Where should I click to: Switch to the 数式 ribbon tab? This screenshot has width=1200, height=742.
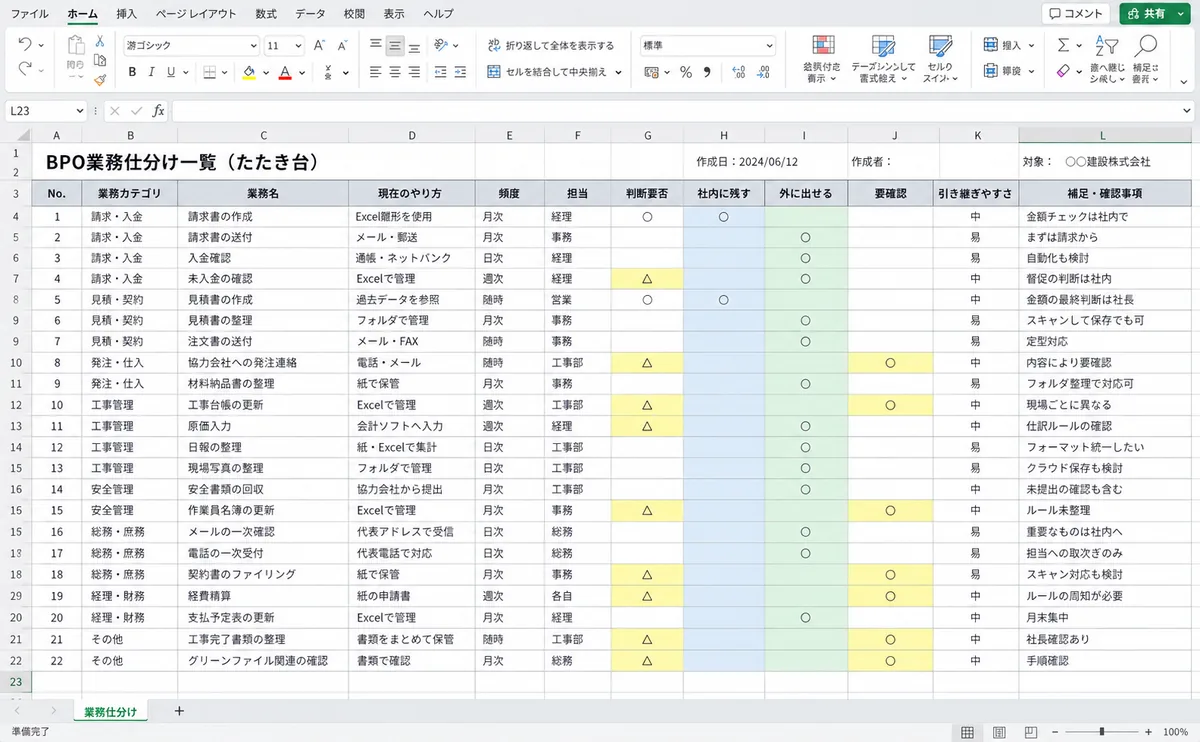pos(266,14)
